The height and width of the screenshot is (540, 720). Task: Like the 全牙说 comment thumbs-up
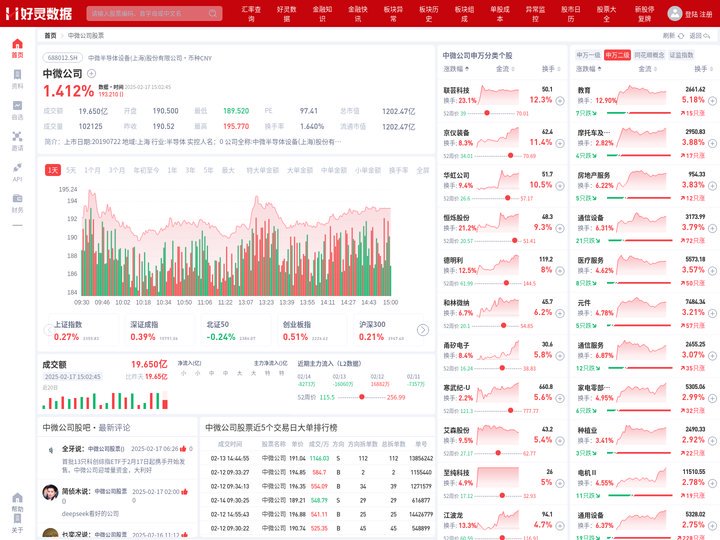click(183, 449)
